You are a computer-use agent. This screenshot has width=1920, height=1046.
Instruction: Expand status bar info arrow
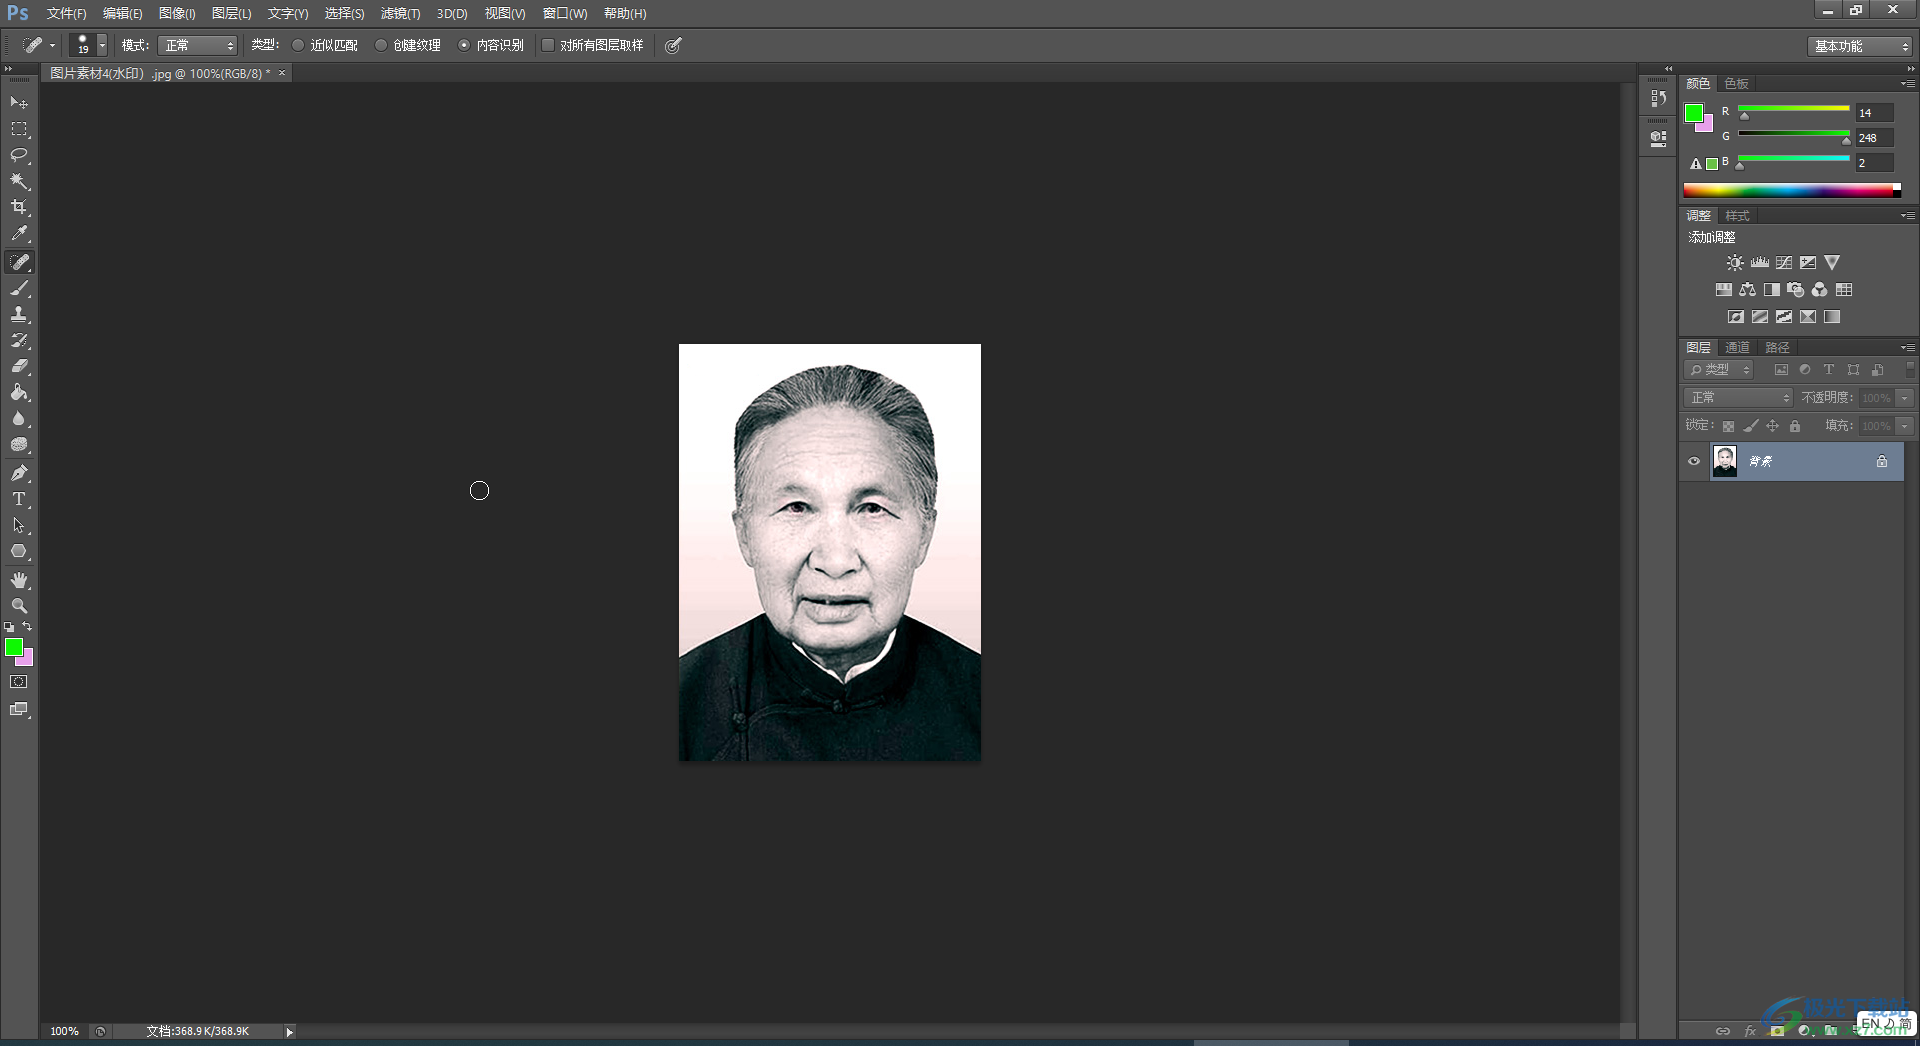[x=289, y=1031]
